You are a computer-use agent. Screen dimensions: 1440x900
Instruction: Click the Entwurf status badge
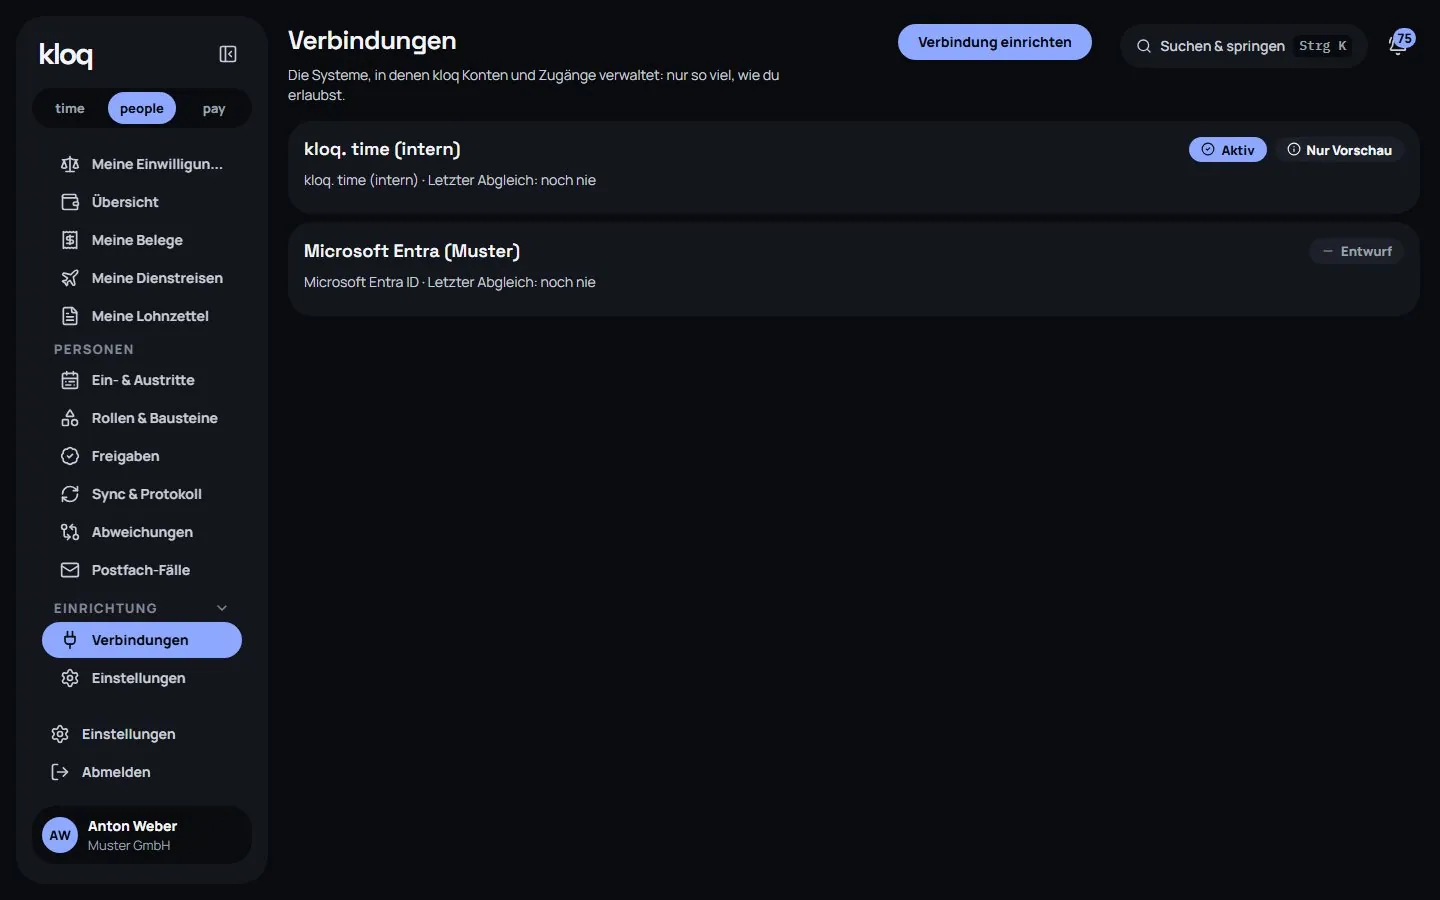click(x=1357, y=252)
